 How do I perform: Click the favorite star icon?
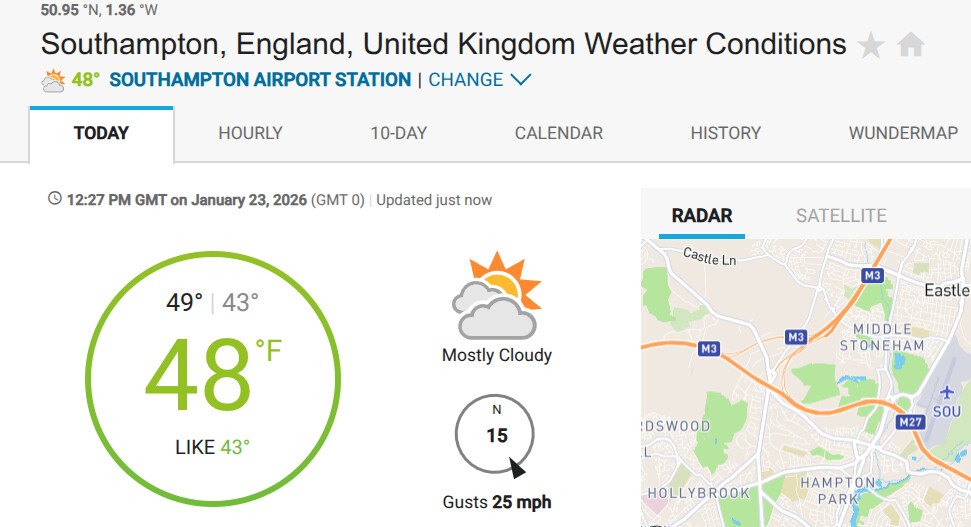tap(871, 46)
